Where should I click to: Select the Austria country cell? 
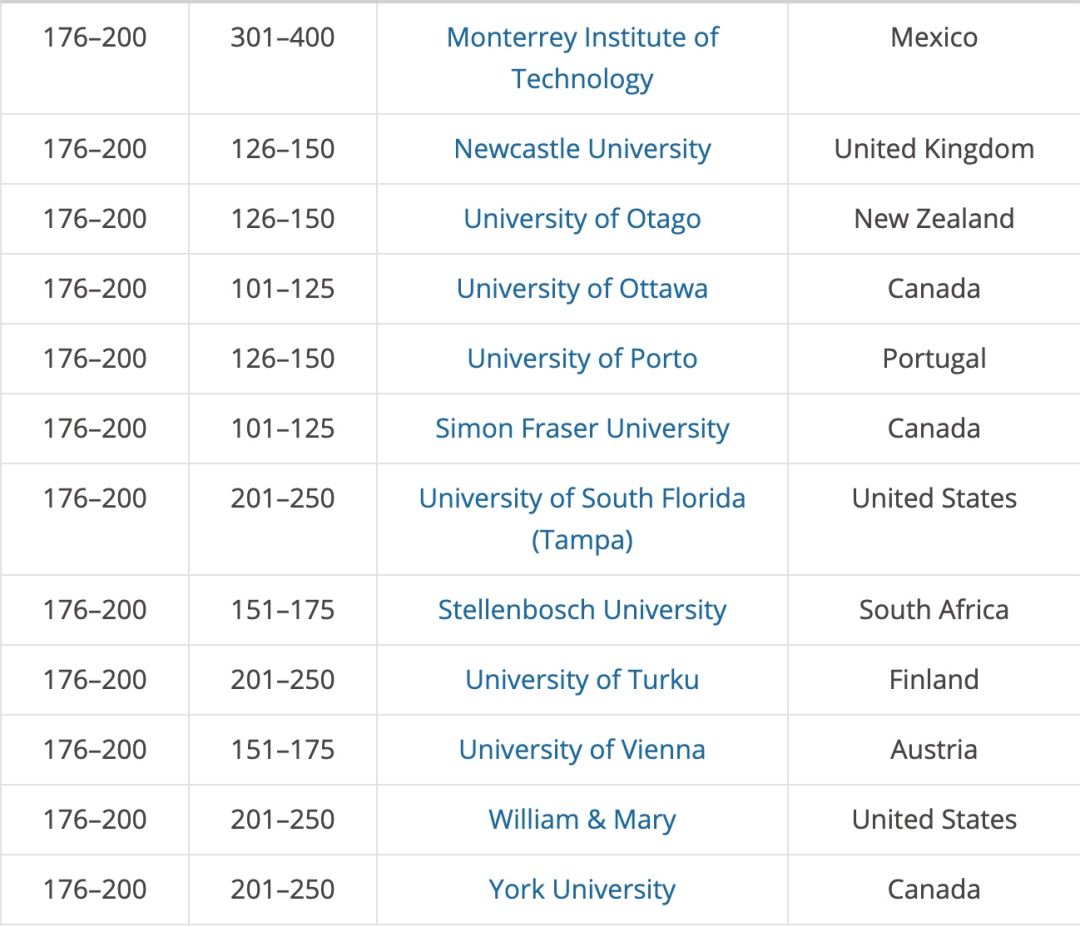[x=934, y=750]
